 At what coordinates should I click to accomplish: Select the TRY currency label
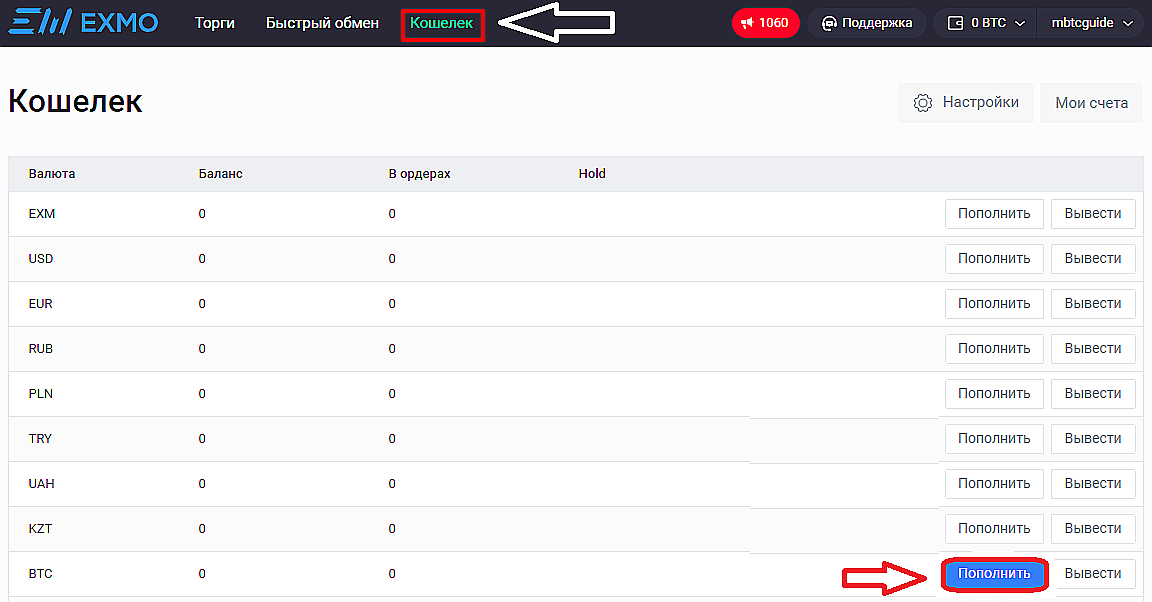40,439
